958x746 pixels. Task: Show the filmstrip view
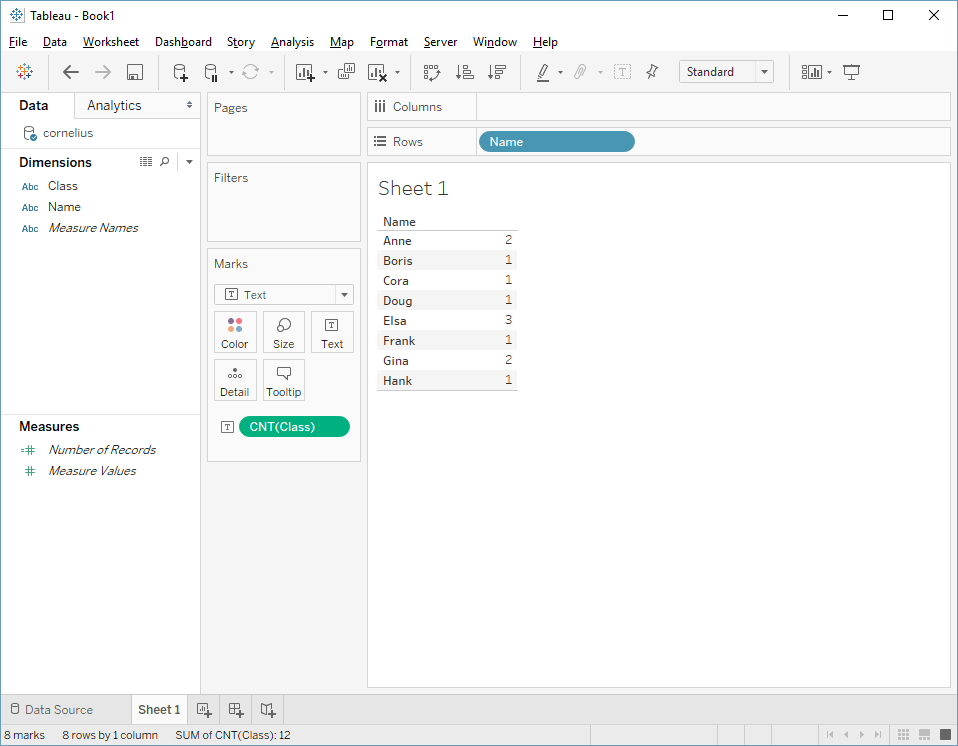(x=924, y=734)
